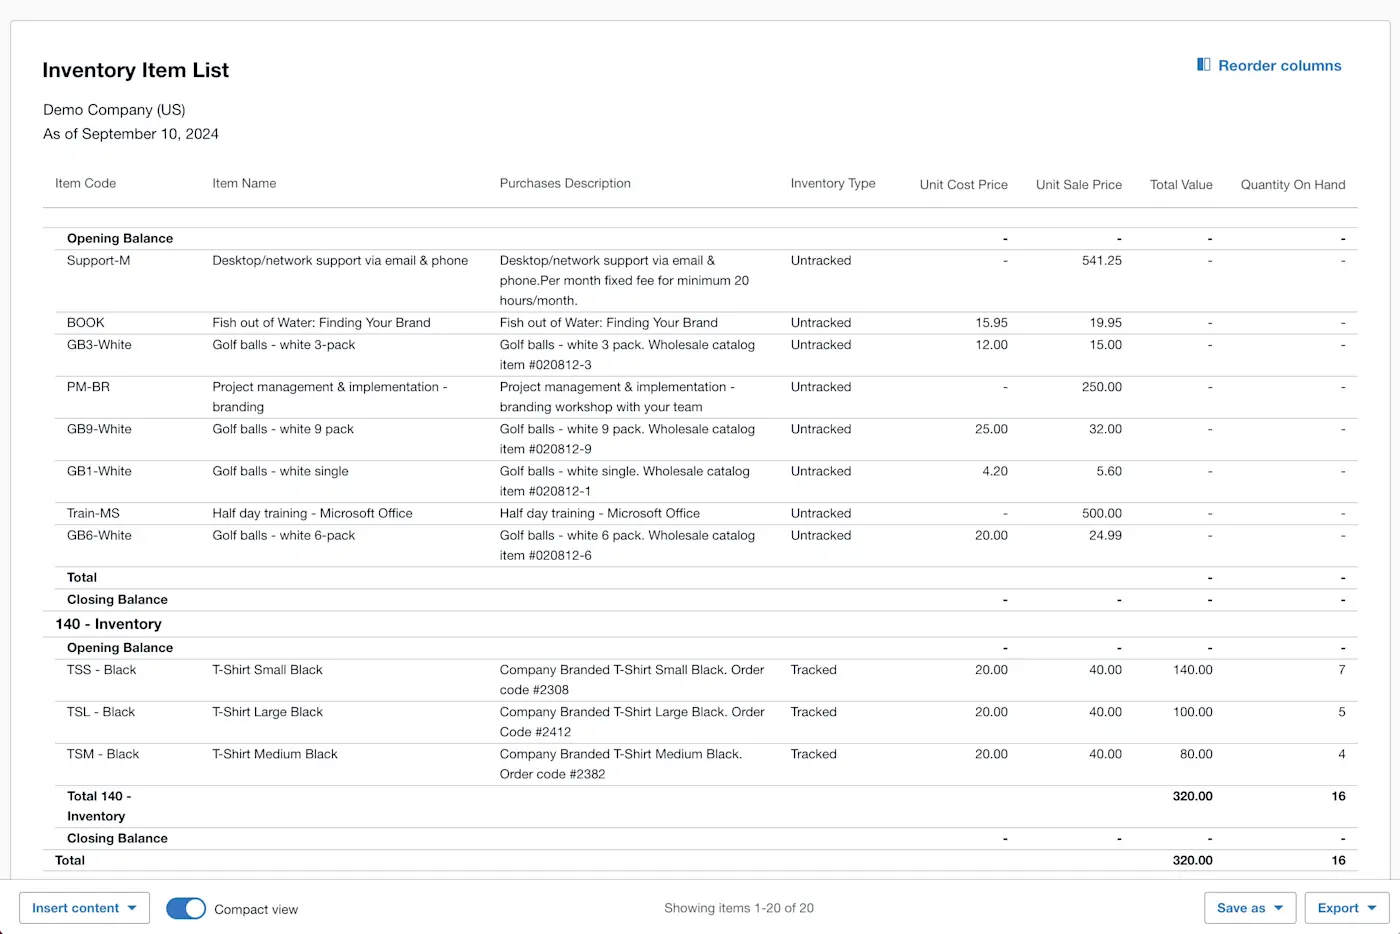Click the Purchases Description column header
The width and height of the screenshot is (1400, 934).
point(565,183)
